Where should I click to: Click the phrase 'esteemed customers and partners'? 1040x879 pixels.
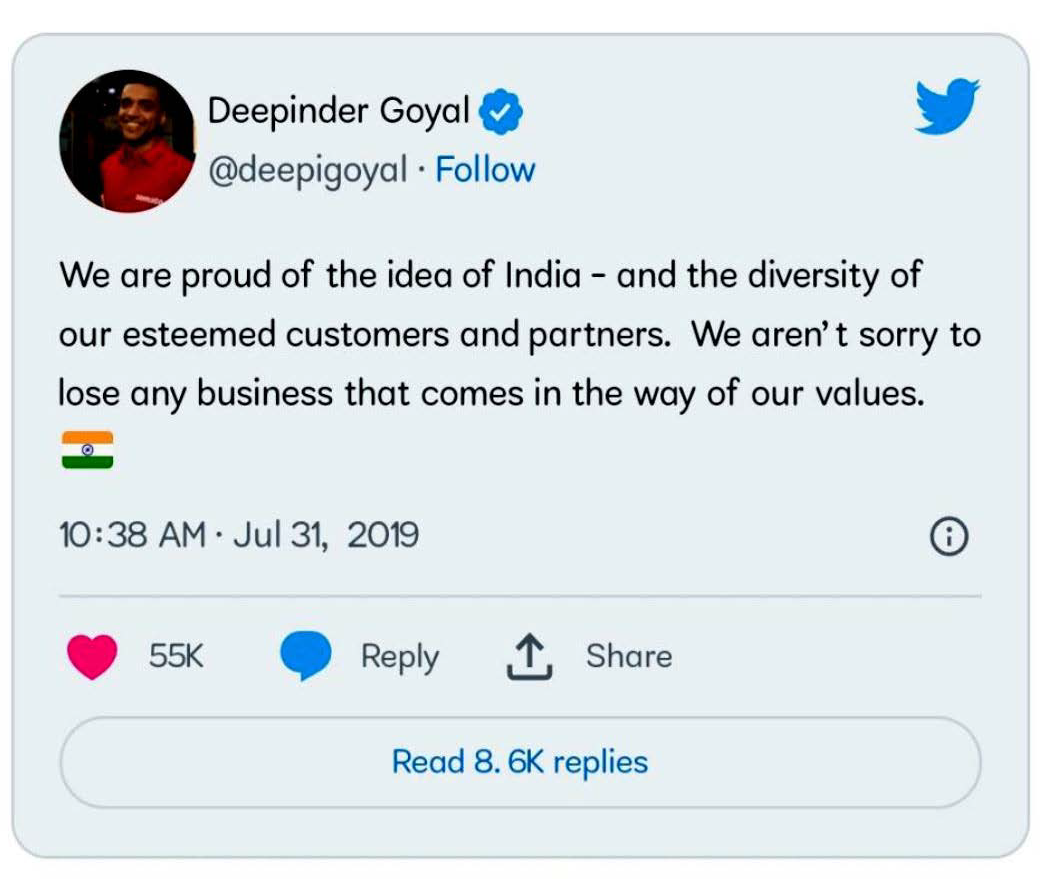click(x=397, y=334)
